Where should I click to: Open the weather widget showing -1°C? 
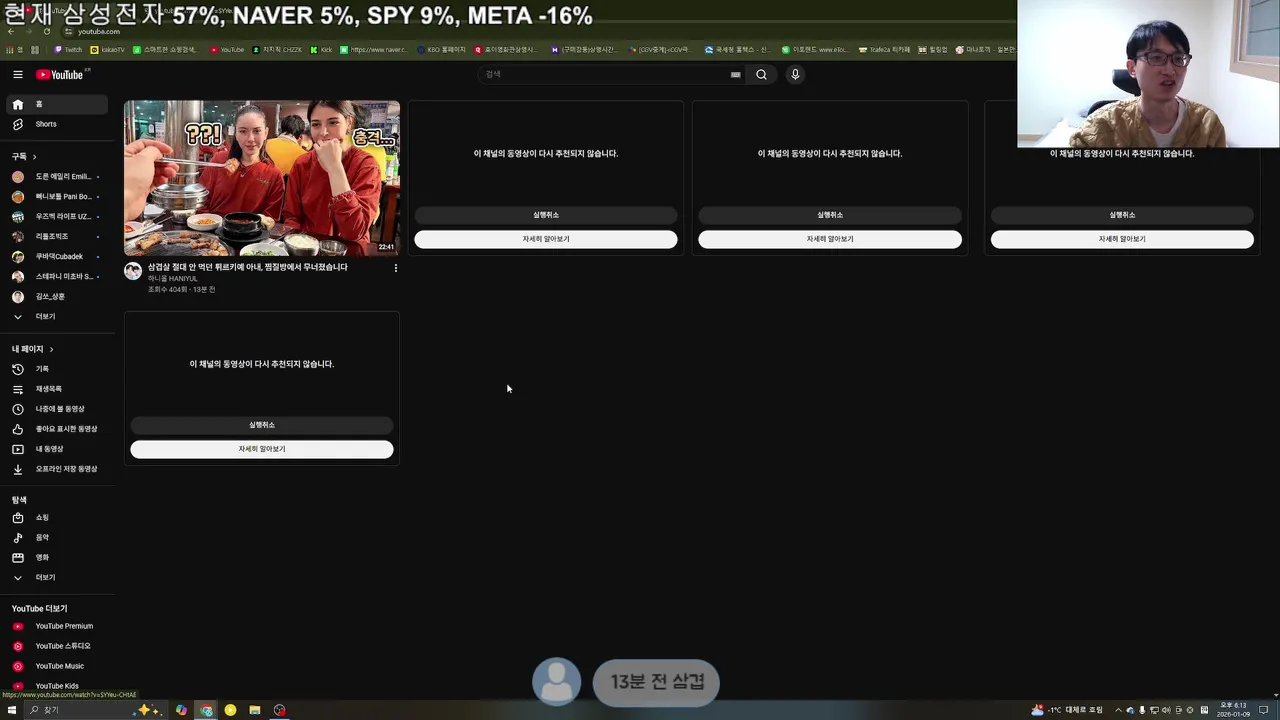point(1067,710)
